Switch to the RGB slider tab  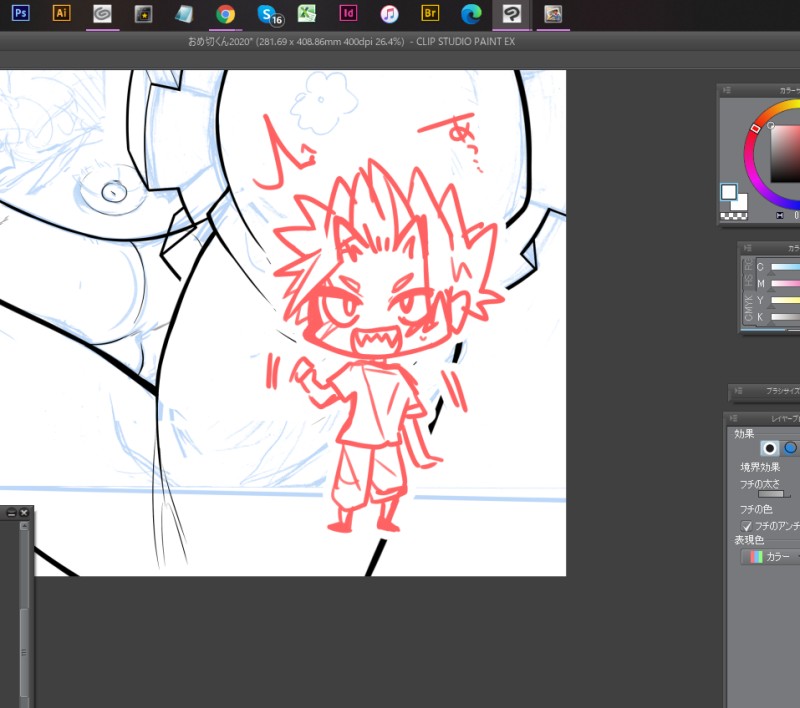coord(748,264)
